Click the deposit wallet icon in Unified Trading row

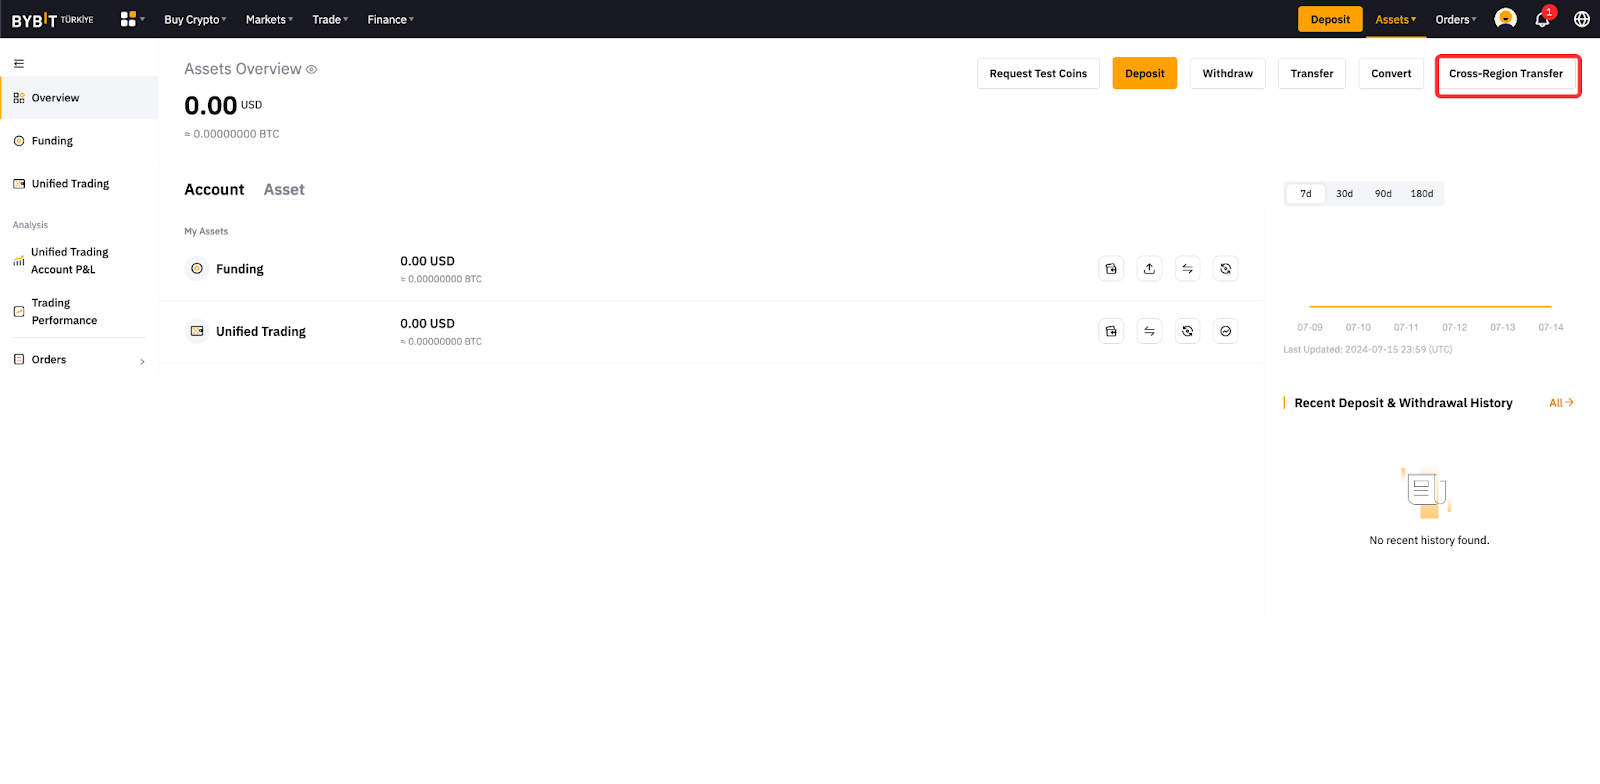tap(1111, 331)
